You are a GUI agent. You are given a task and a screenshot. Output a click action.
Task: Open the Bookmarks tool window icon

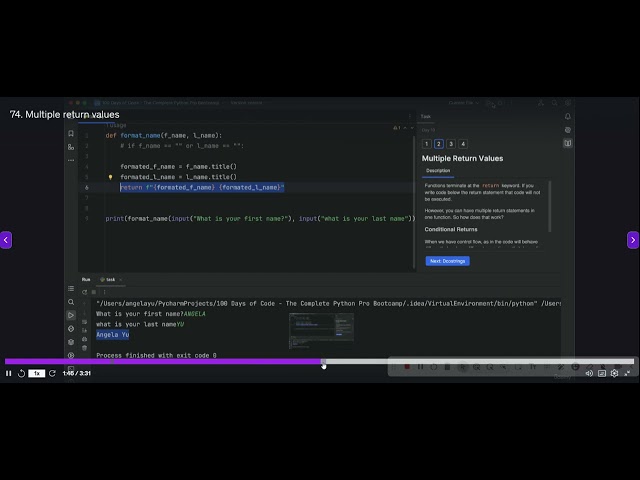click(x=71, y=134)
